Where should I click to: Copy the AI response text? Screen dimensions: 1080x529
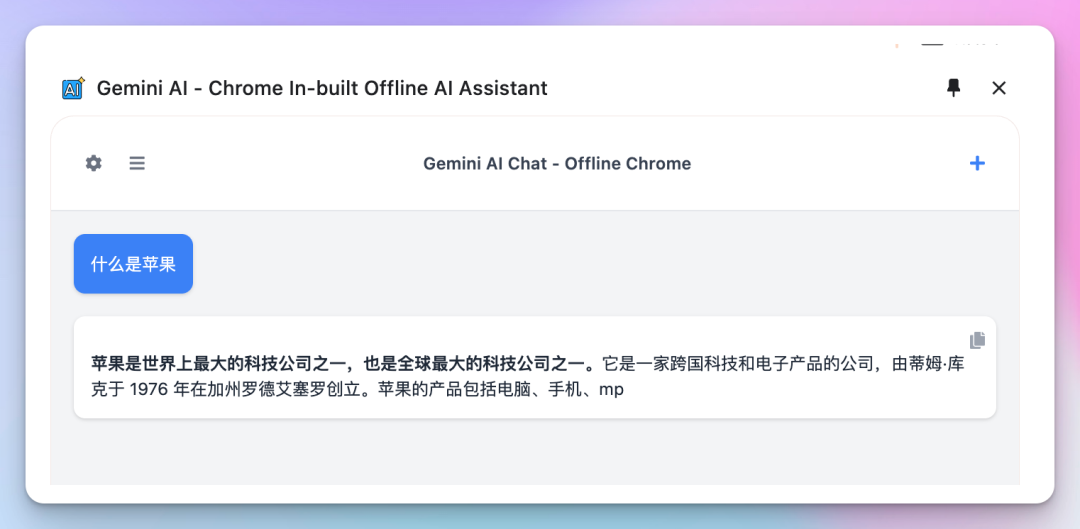click(977, 340)
